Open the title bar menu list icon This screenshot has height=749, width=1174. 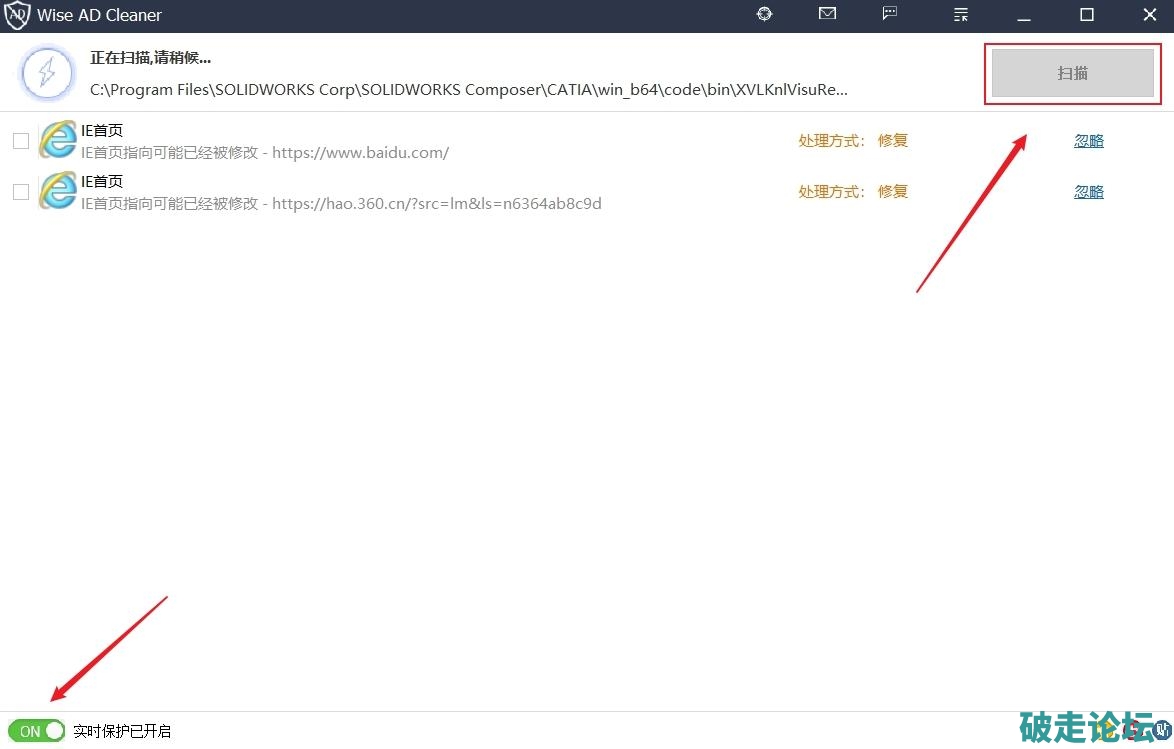click(x=961, y=15)
